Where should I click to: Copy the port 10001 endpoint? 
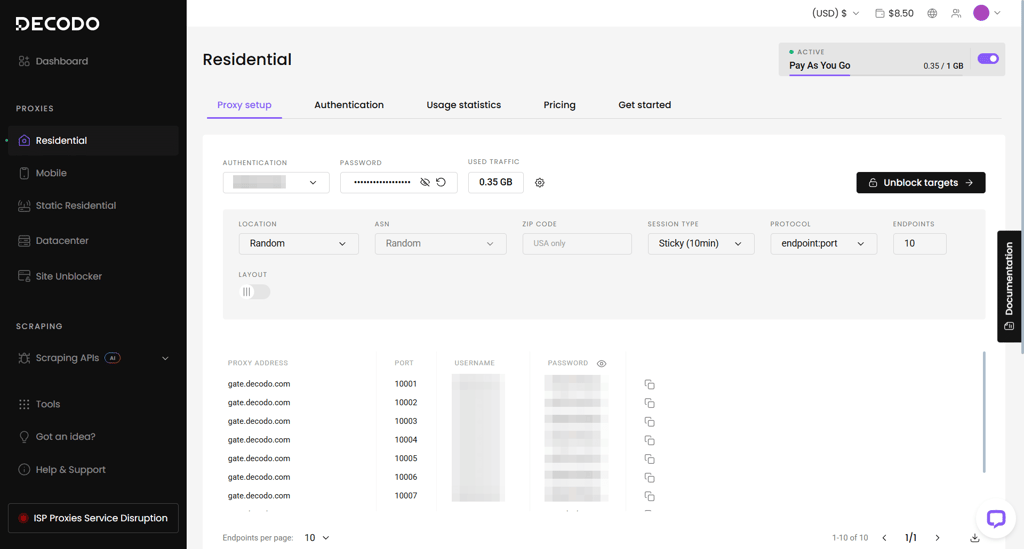click(x=649, y=384)
